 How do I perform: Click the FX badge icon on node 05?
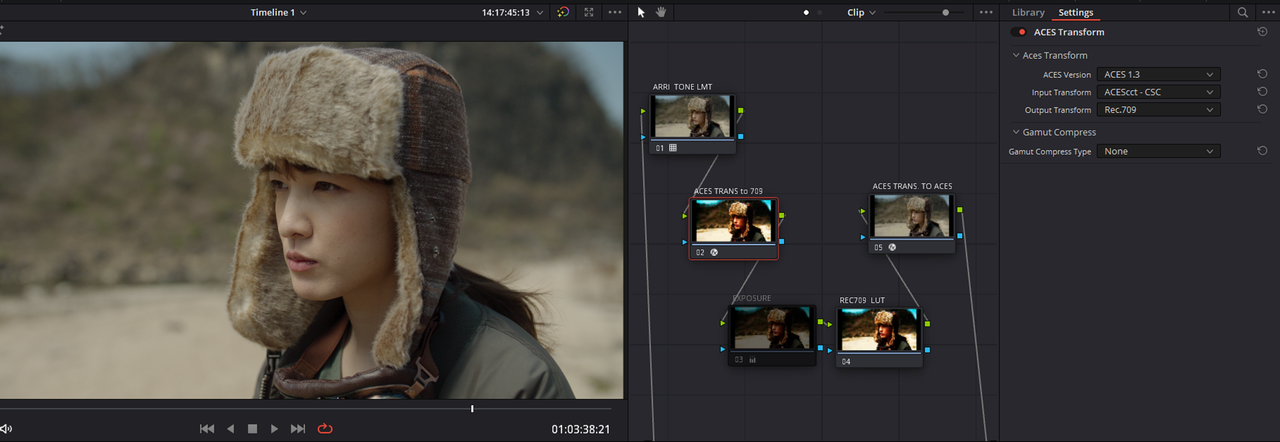(x=892, y=247)
